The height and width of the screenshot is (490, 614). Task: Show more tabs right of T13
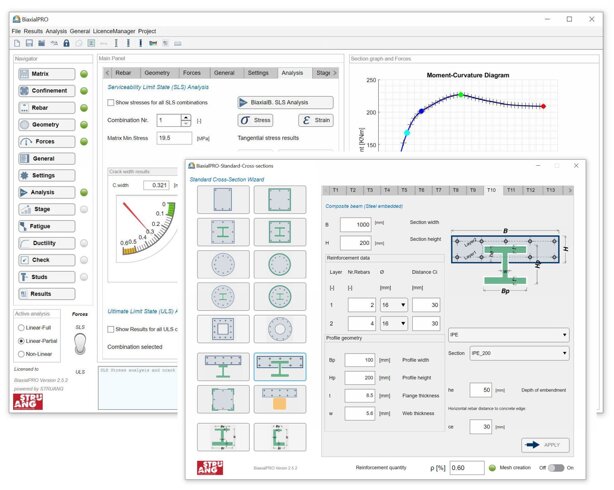click(x=569, y=190)
